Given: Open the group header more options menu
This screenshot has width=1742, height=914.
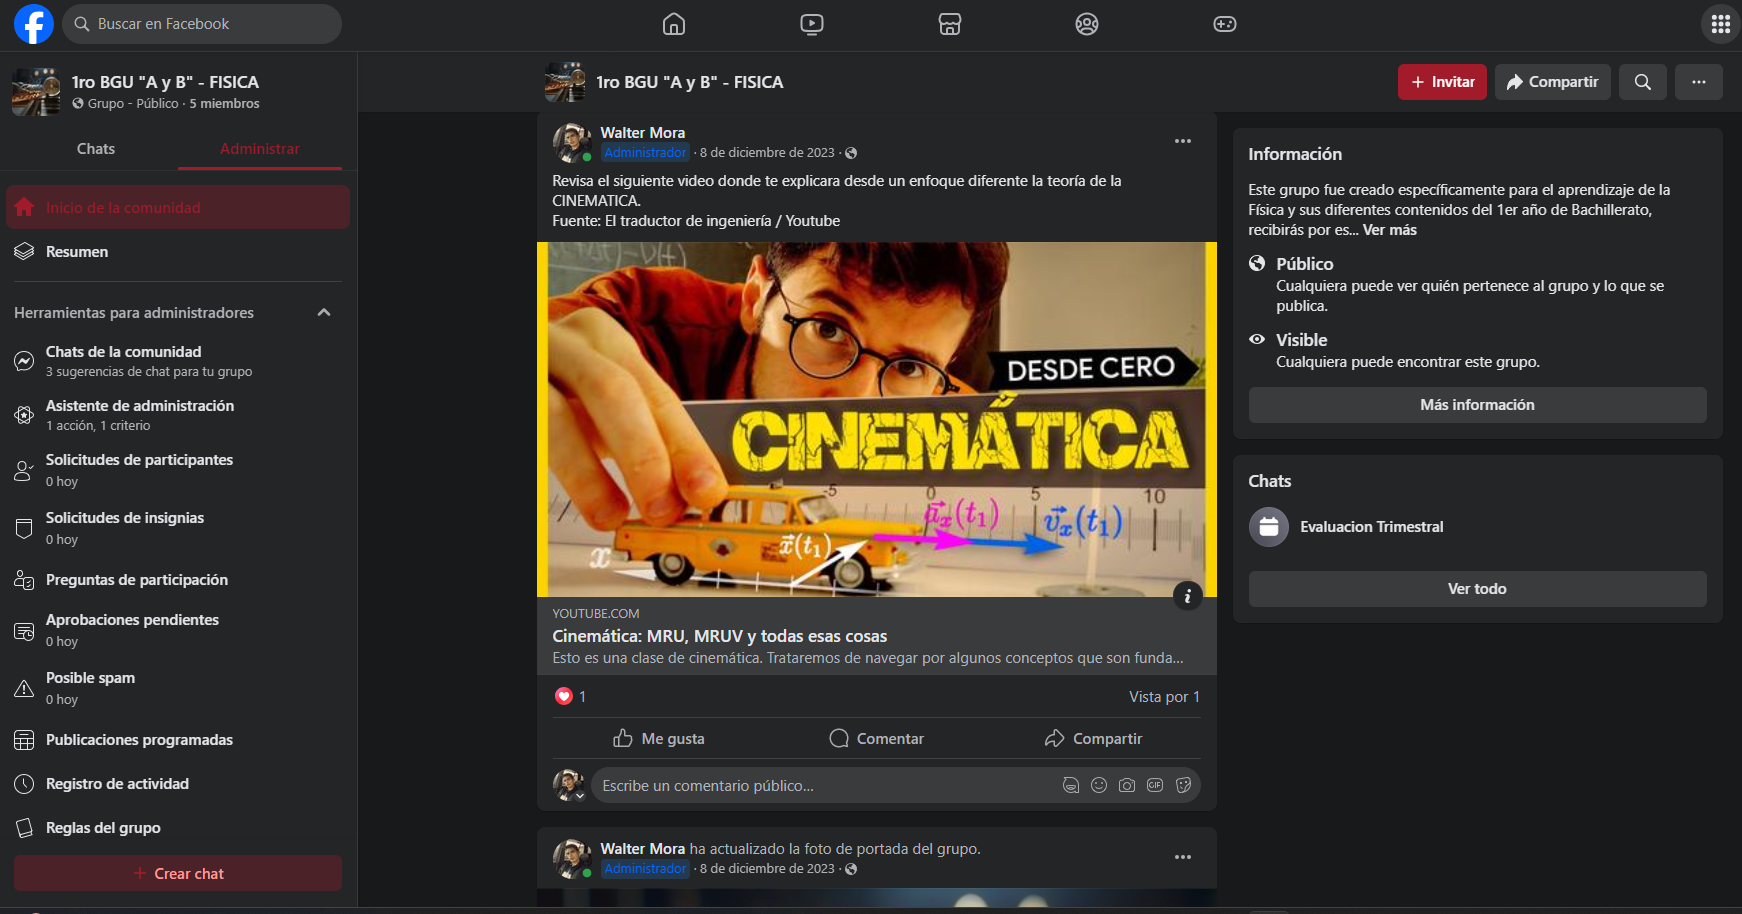Looking at the screenshot, I should 1698,82.
